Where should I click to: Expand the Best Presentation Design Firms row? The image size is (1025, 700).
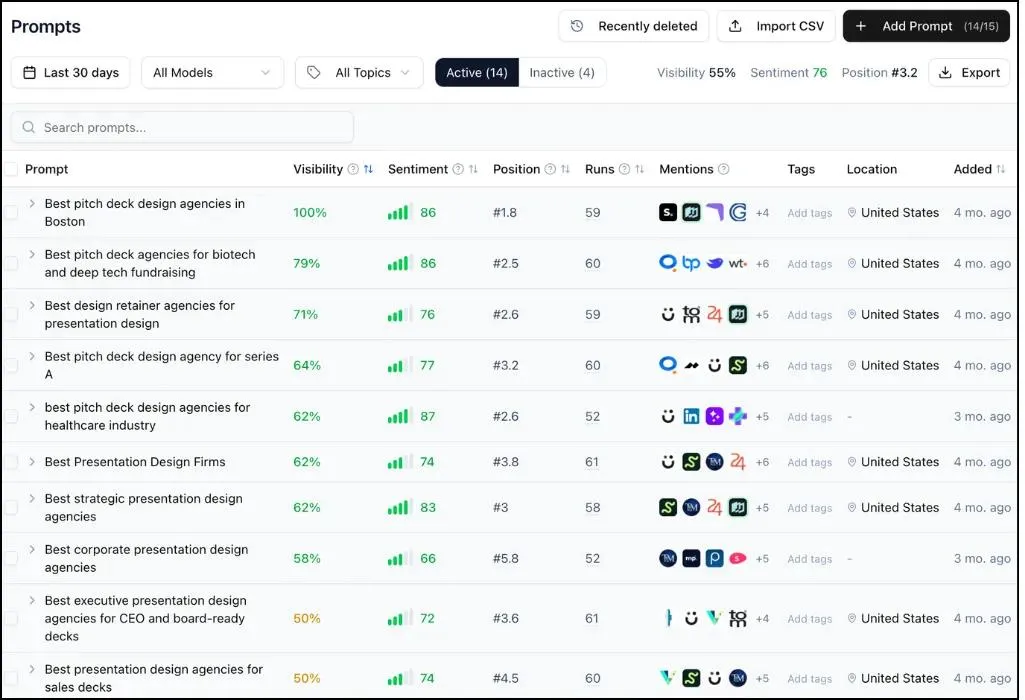(x=32, y=462)
